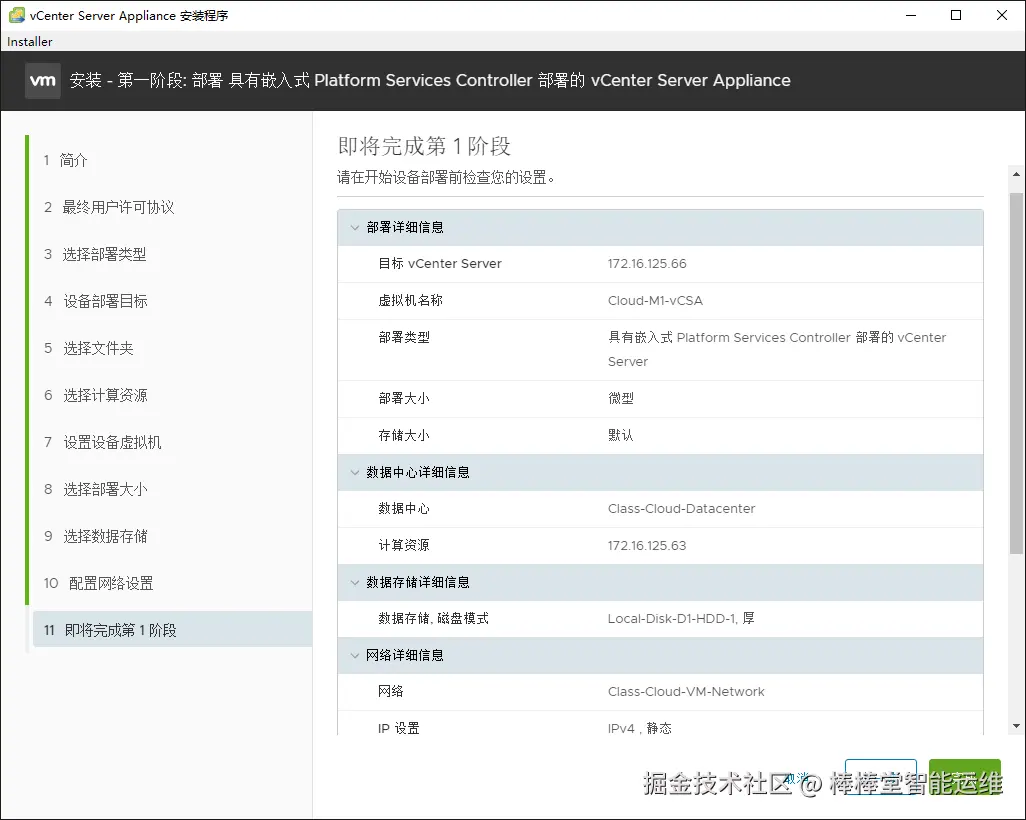1026x820 pixels.
Task: Click the 存储大小 label
Action: point(404,435)
